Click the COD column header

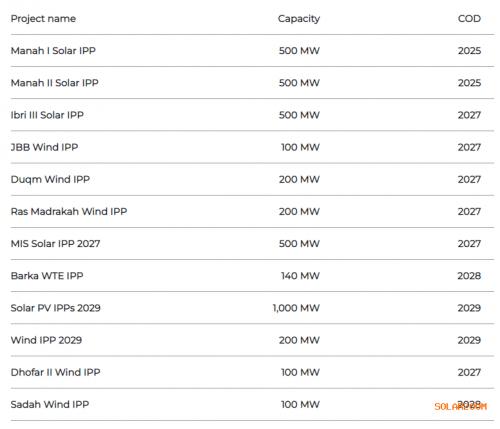(x=469, y=19)
